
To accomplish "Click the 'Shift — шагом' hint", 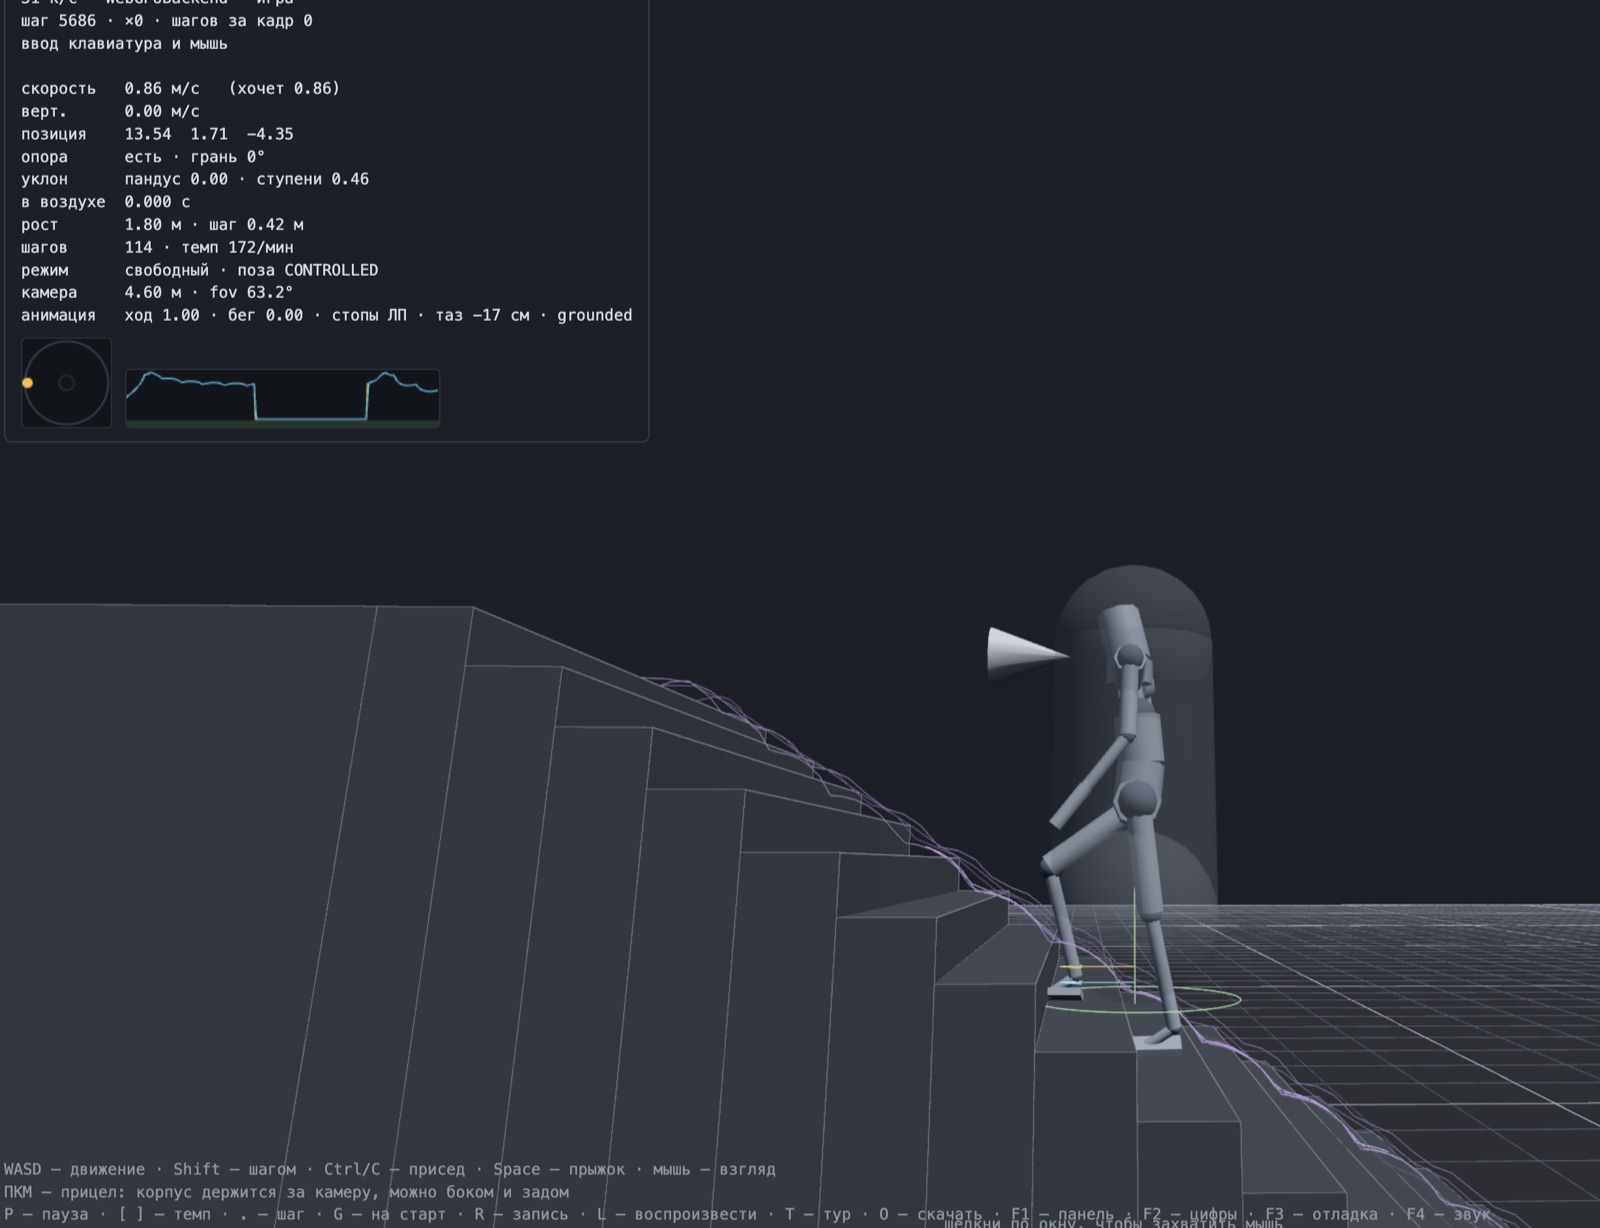I will 234,1169.
